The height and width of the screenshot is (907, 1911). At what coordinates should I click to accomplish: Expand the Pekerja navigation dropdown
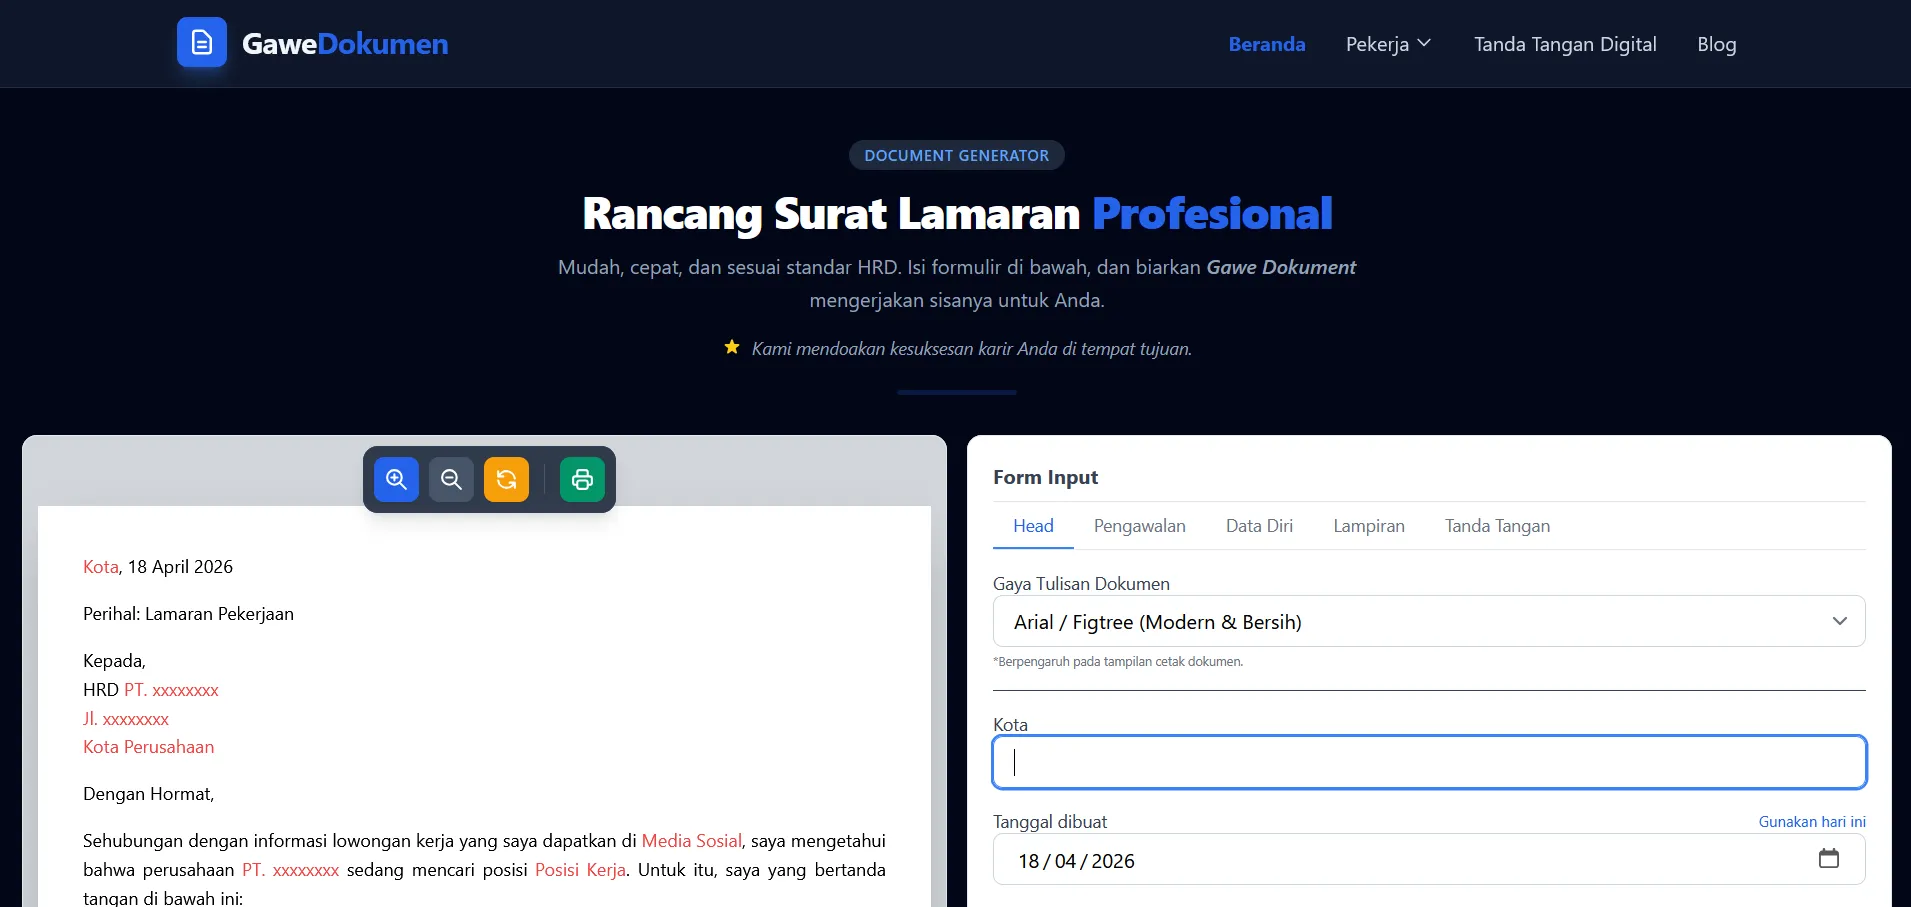coord(1388,44)
